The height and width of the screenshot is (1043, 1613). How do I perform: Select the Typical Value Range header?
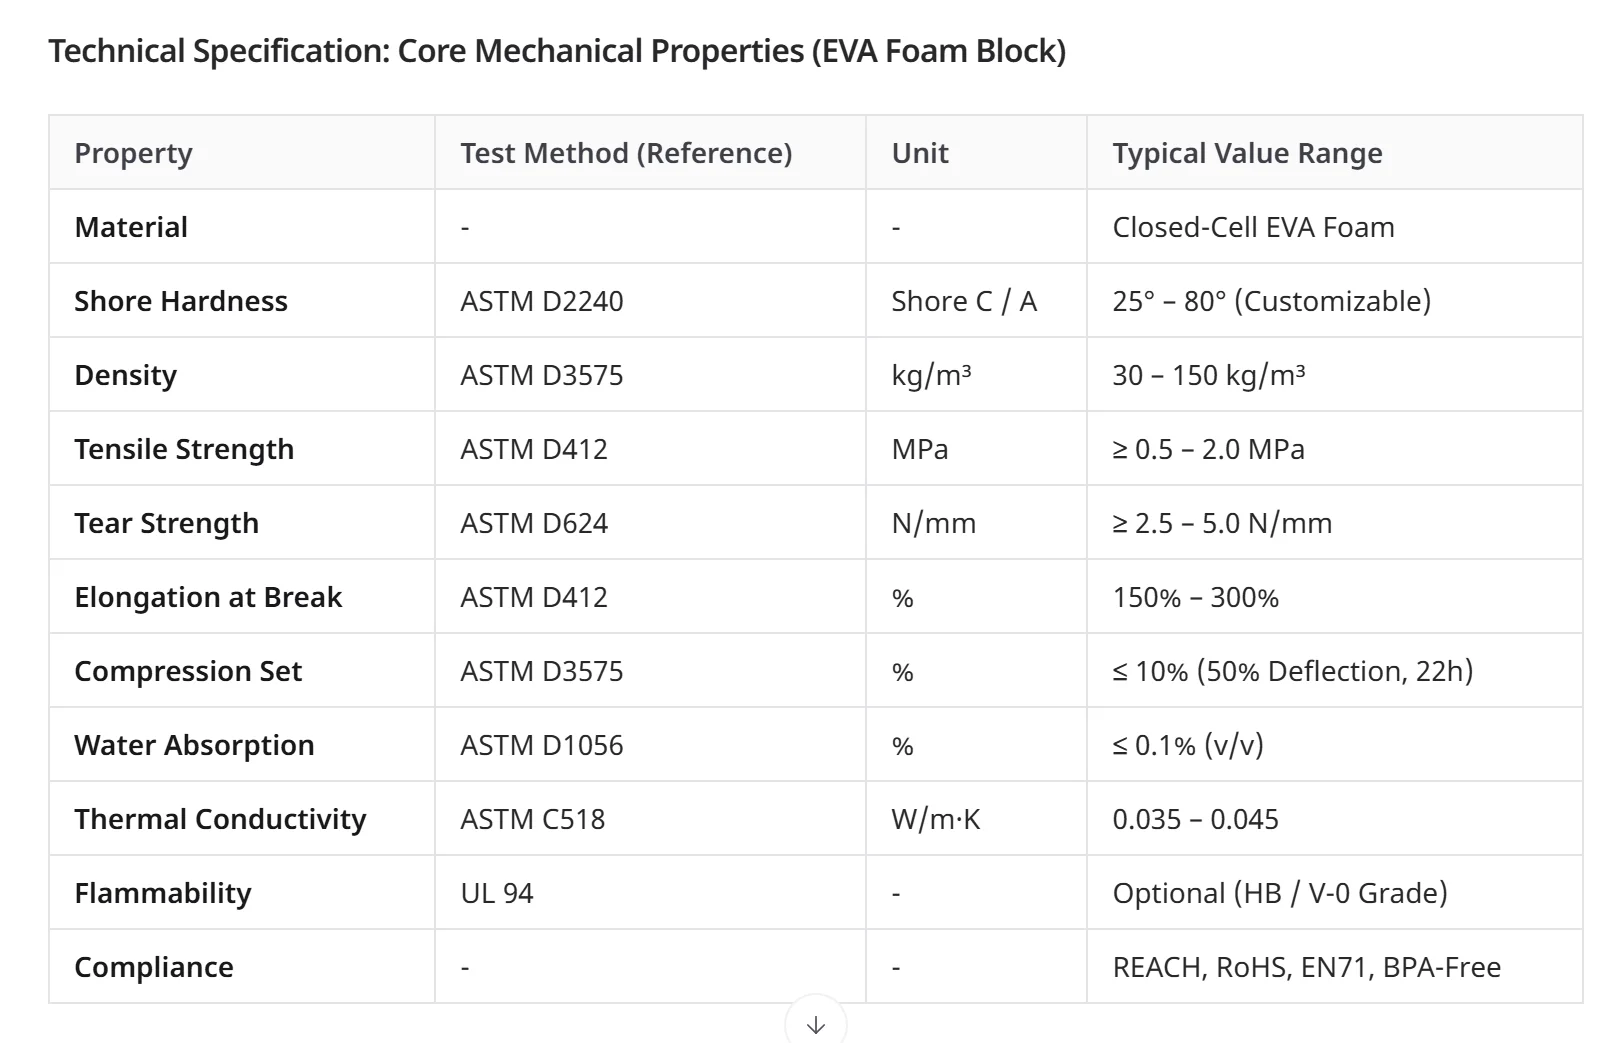pos(1247,153)
